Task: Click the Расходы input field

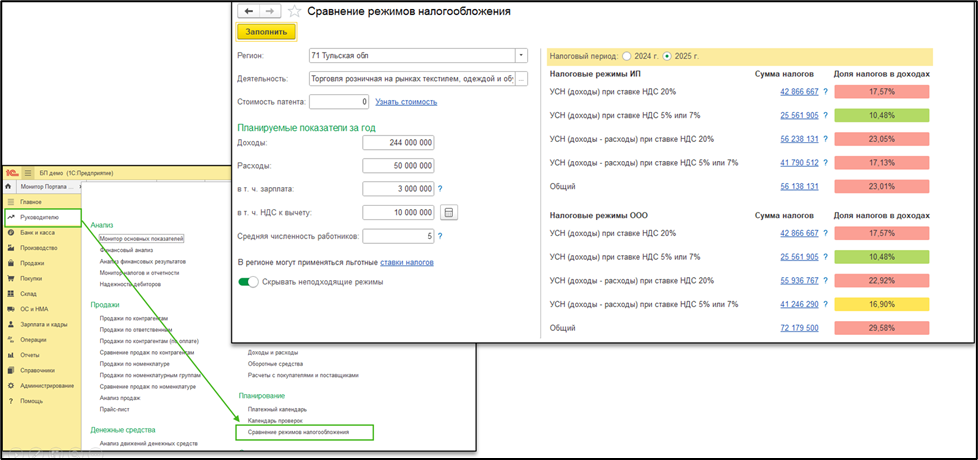Action: (x=397, y=166)
